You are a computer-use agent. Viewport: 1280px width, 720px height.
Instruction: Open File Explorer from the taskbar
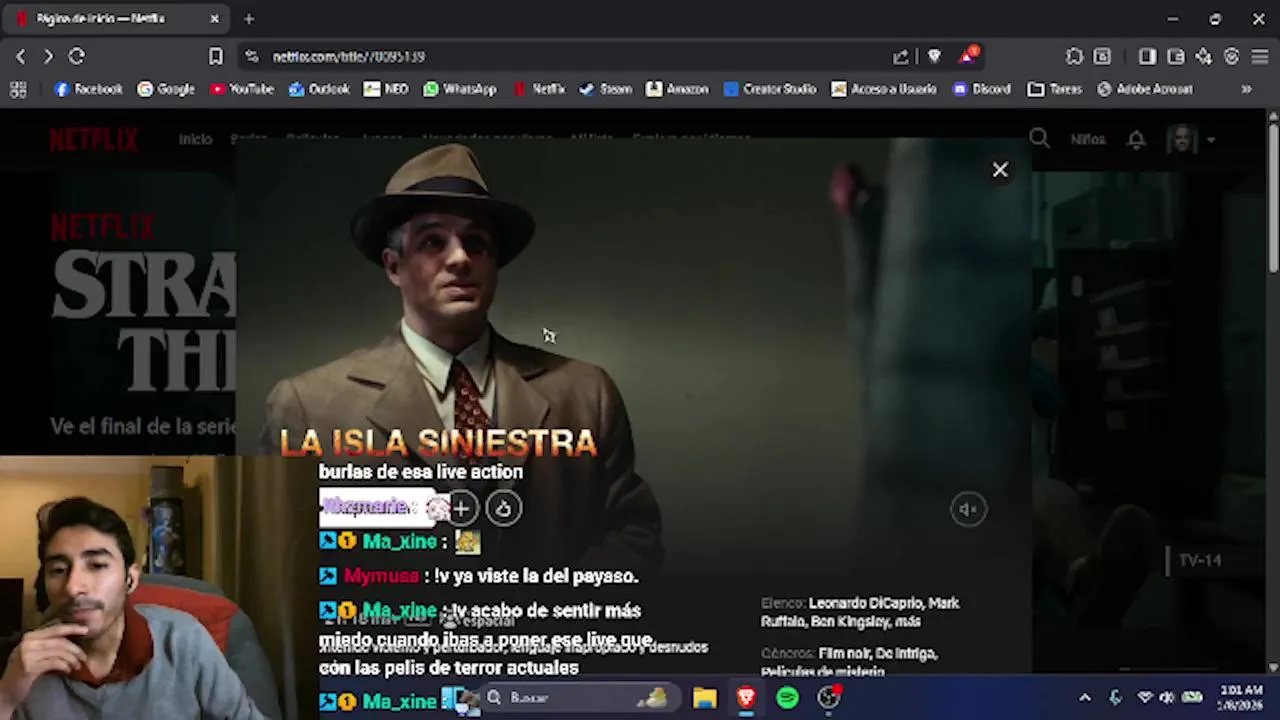point(705,698)
